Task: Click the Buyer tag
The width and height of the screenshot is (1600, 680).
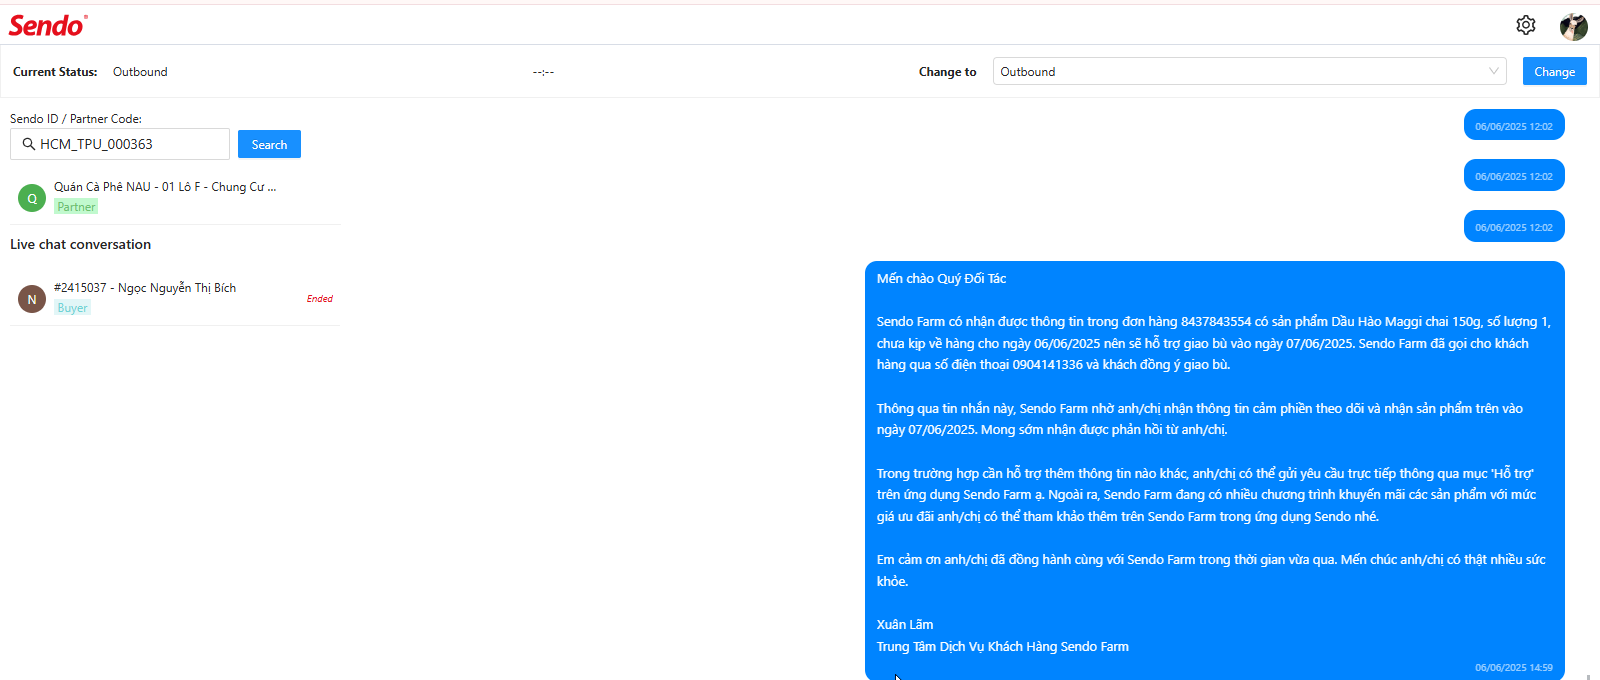Action: tap(72, 308)
